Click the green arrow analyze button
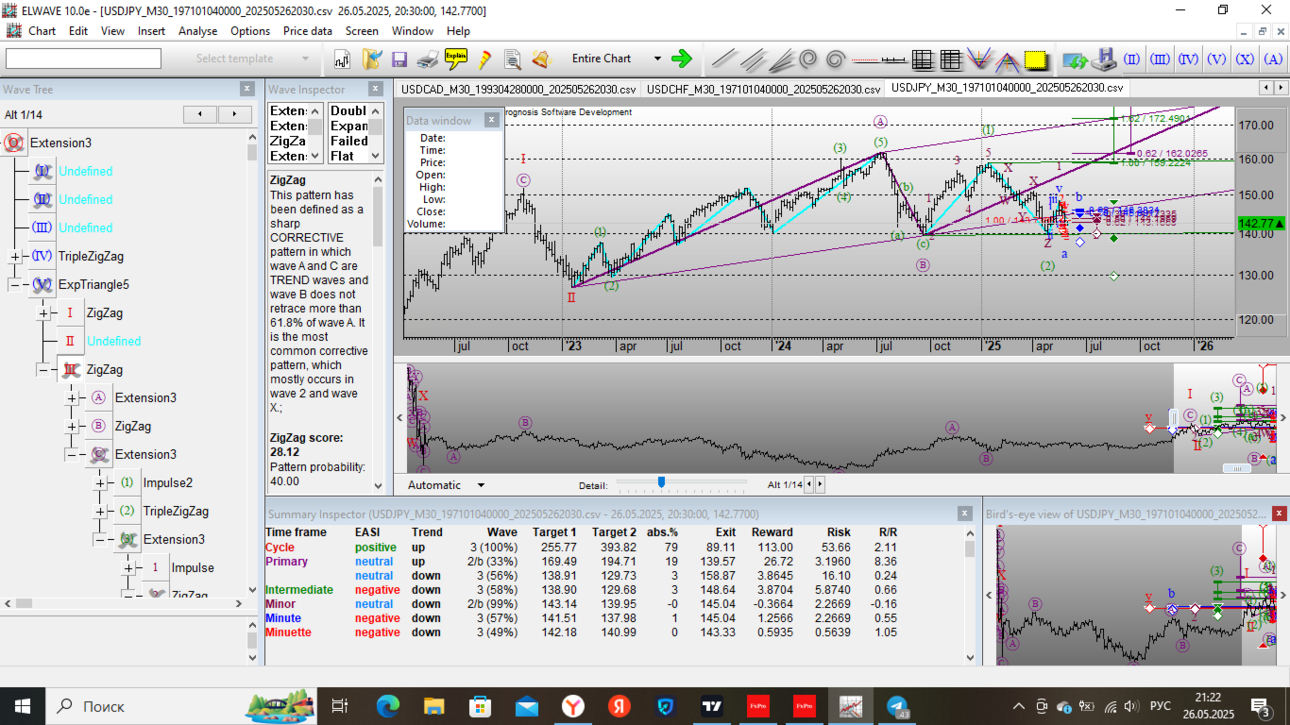 682,60
